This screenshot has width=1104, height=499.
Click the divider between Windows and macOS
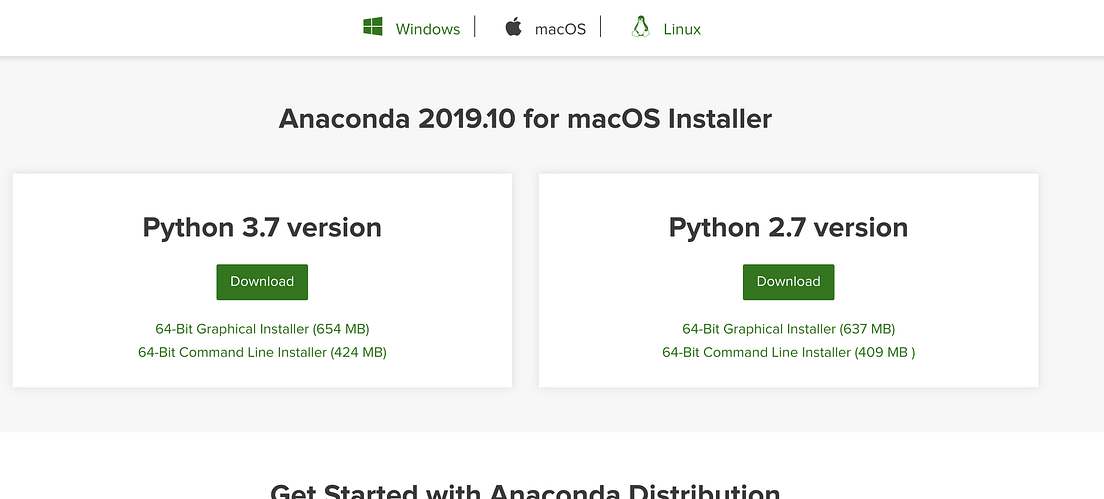[x=475, y=27]
